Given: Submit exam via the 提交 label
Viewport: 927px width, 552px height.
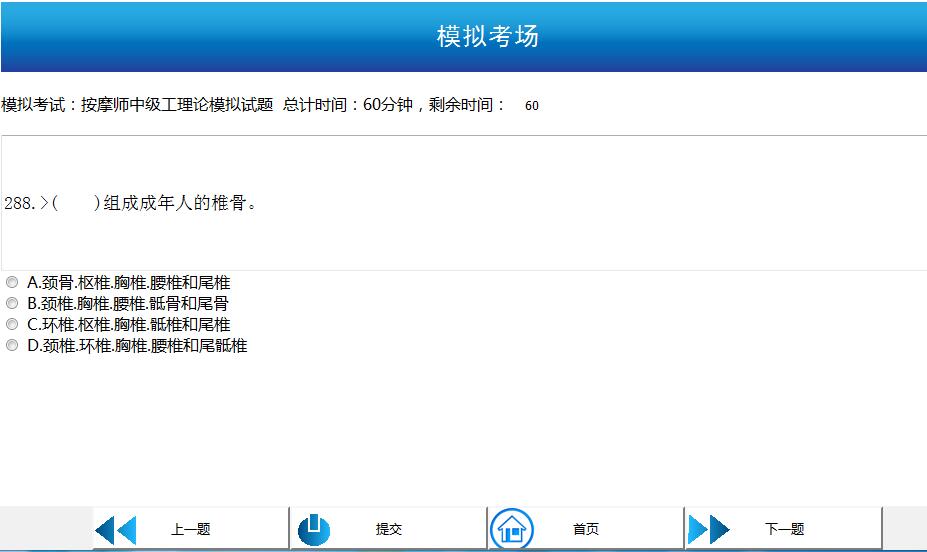Looking at the screenshot, I should [x=388, y=530].
